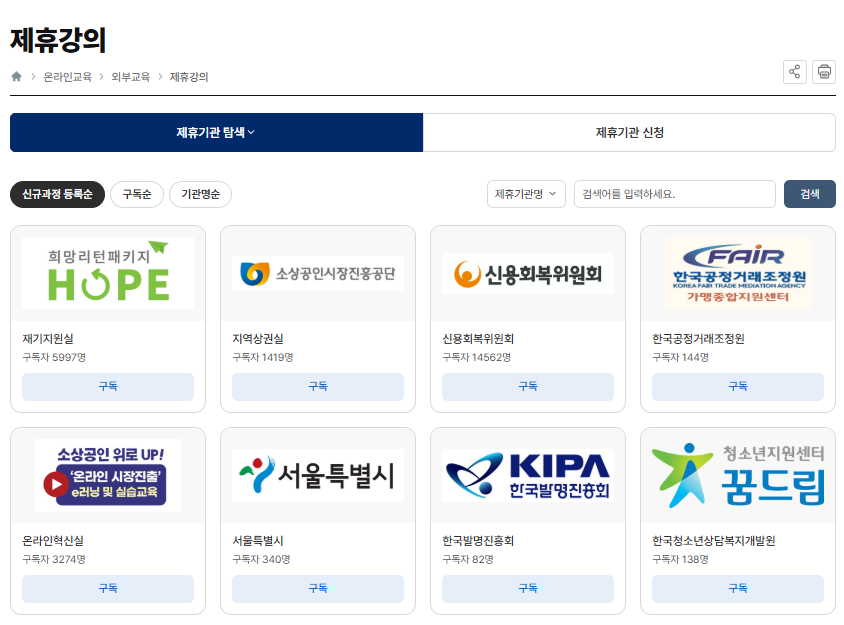Viewport: 844px width, 625px height.
Task: Open the 청소년지원센터 꿈드림 logo thumbnail
Action: coord(738,475)
